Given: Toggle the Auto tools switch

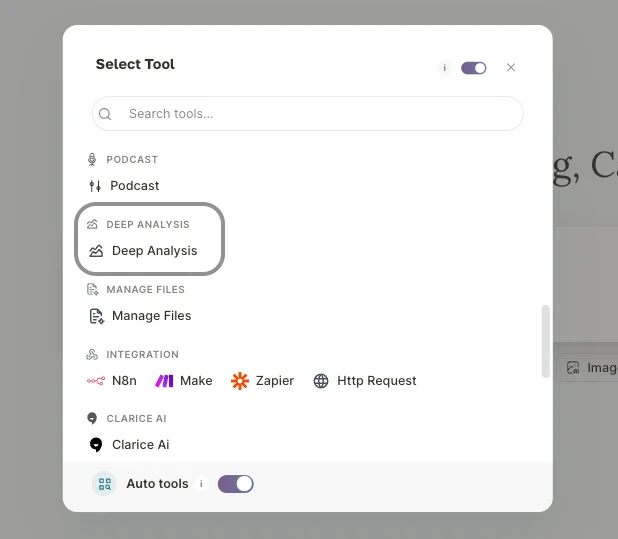Looking at the screenshot, I should tap(236, 484).
